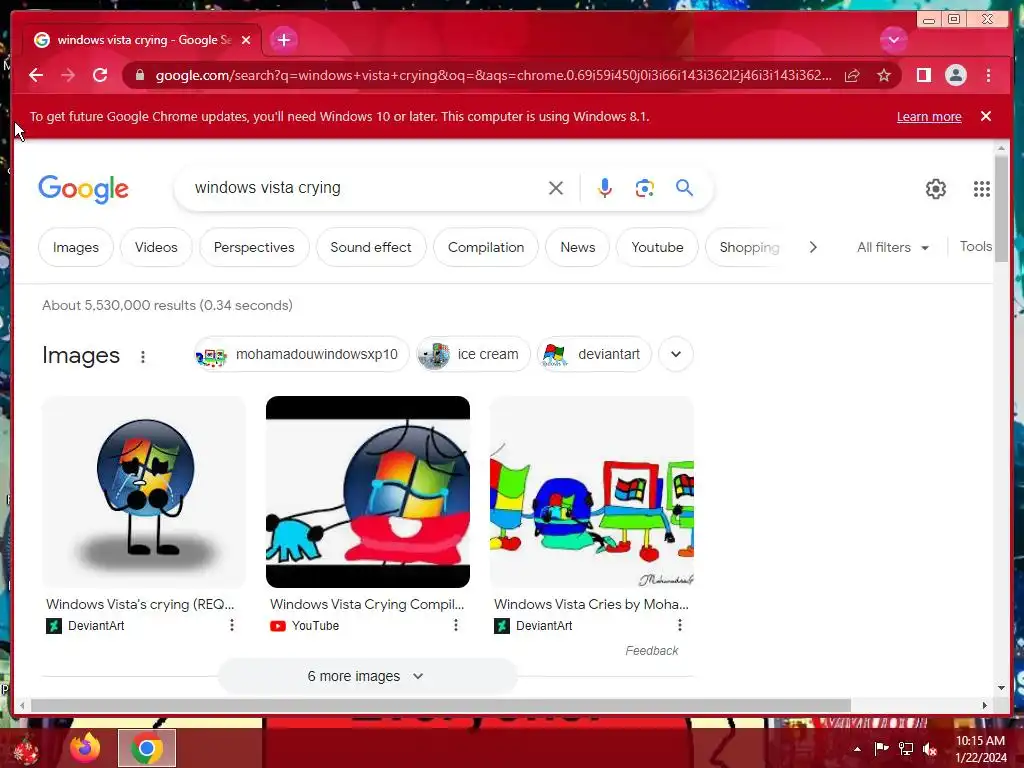Image resolution: width=1024 pixels, height=768 pixels.
Task: Open the YouTube Vista Crying Compilation thumbnail
Action: tap(368, 492)
